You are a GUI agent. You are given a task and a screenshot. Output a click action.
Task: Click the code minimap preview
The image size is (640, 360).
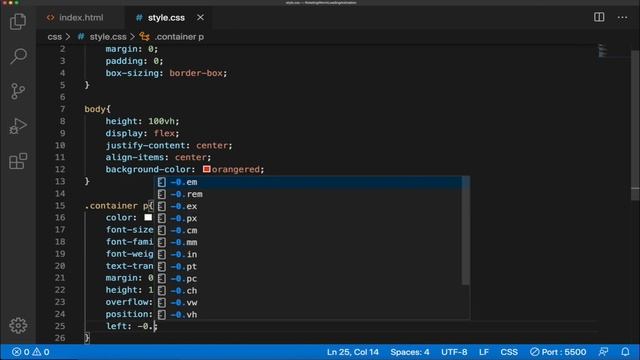[603, 51]
